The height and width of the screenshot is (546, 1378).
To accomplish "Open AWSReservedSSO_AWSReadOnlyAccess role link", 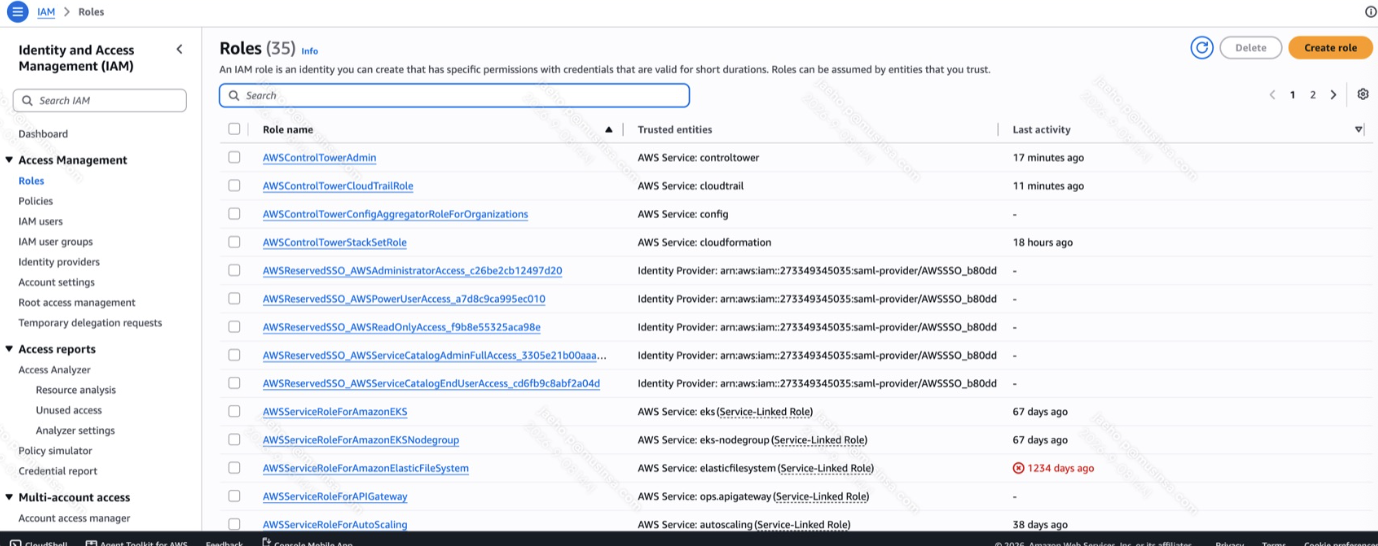I will click(x=401, y=327).
